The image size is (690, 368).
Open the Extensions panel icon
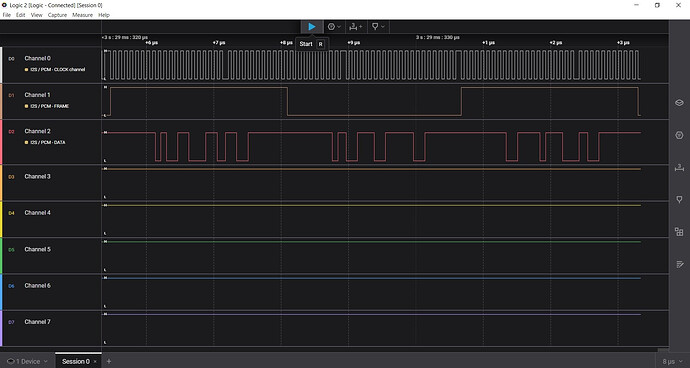point(679,232)
